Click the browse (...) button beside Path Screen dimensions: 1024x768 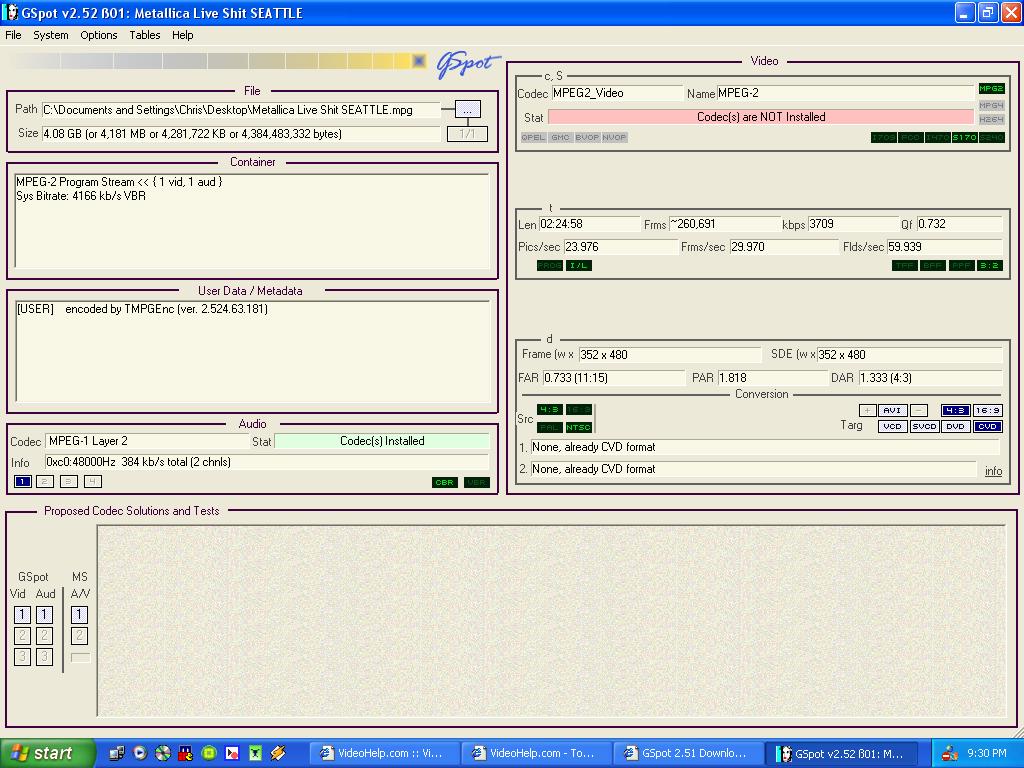pyautogui.click(x=468, y=110)
